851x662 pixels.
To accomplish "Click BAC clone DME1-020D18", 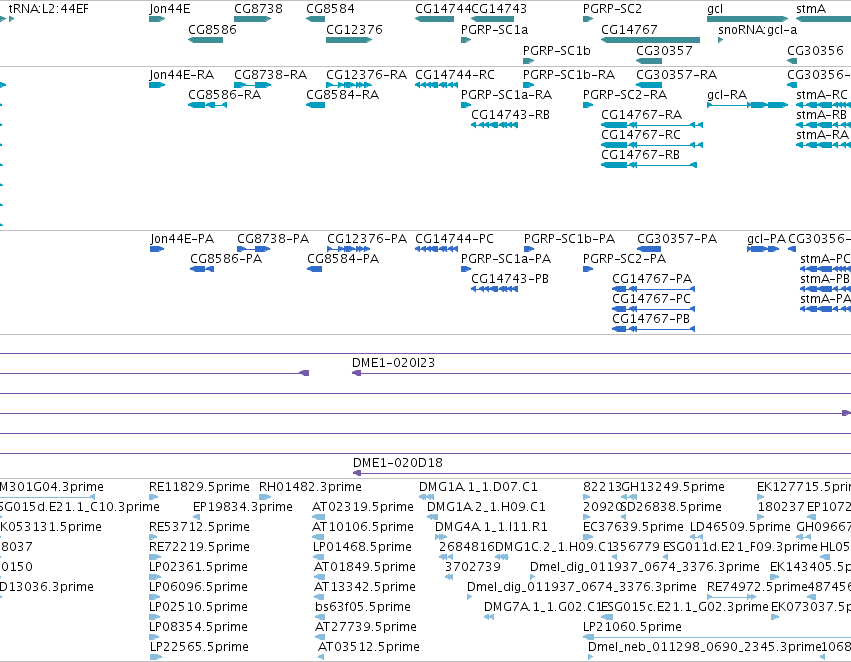I will 398,463.
